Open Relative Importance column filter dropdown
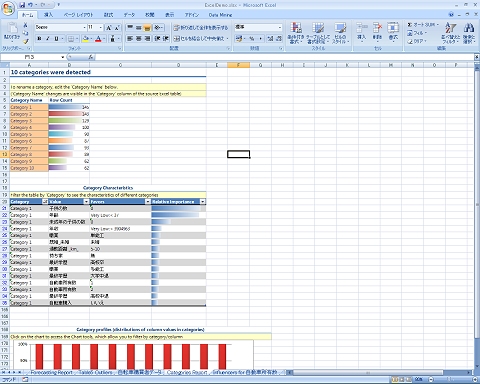Image resolution: width=480 pixels, height=384 pixels. coord(202,202)
